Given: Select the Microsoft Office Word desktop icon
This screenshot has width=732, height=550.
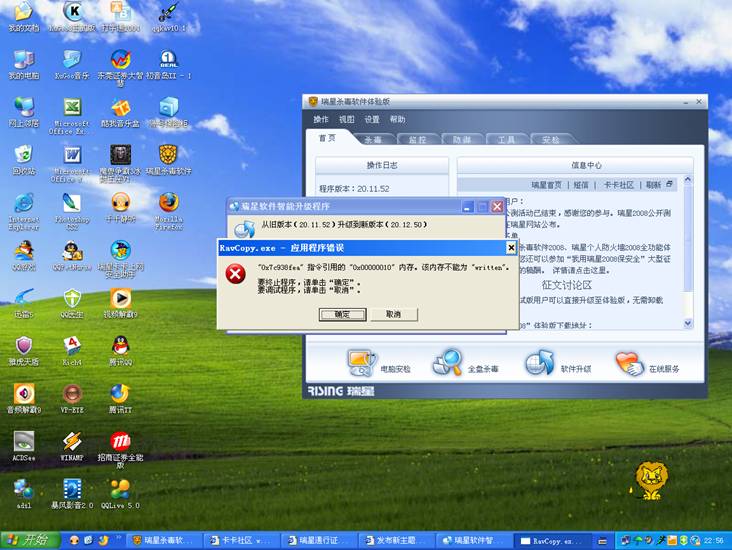Looking at the screenshot, I should point(72,163).
